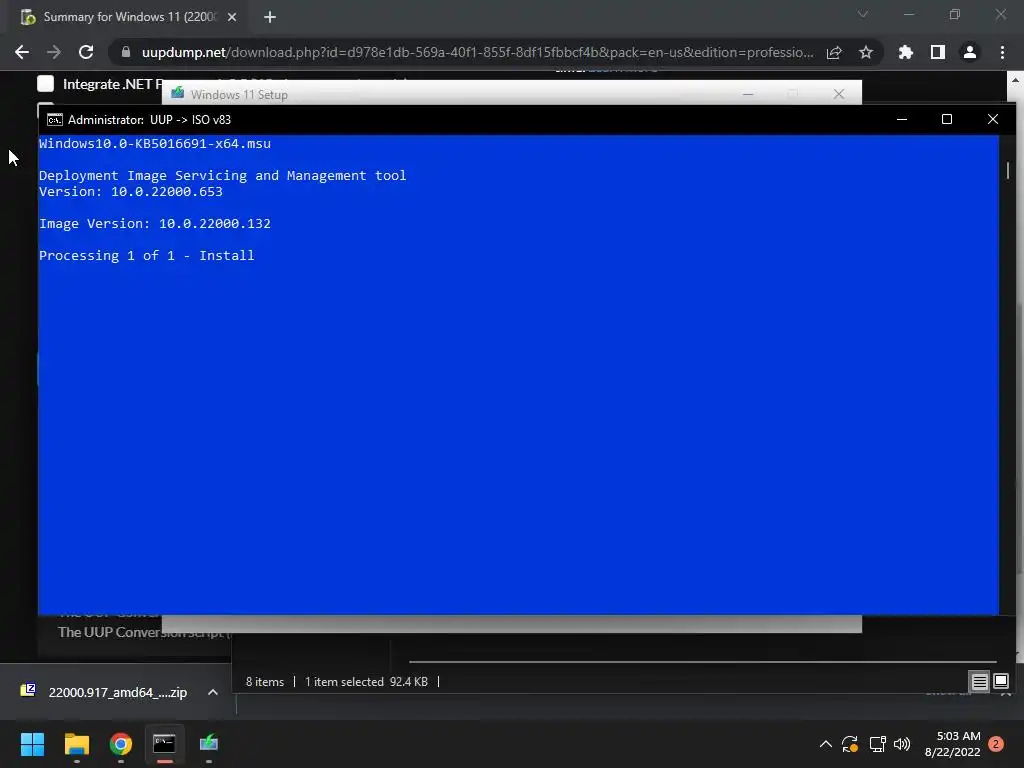Open the Windows Start menu
Image resolution: width=1024 pixels, height=768 pixels.
(32, 743)
